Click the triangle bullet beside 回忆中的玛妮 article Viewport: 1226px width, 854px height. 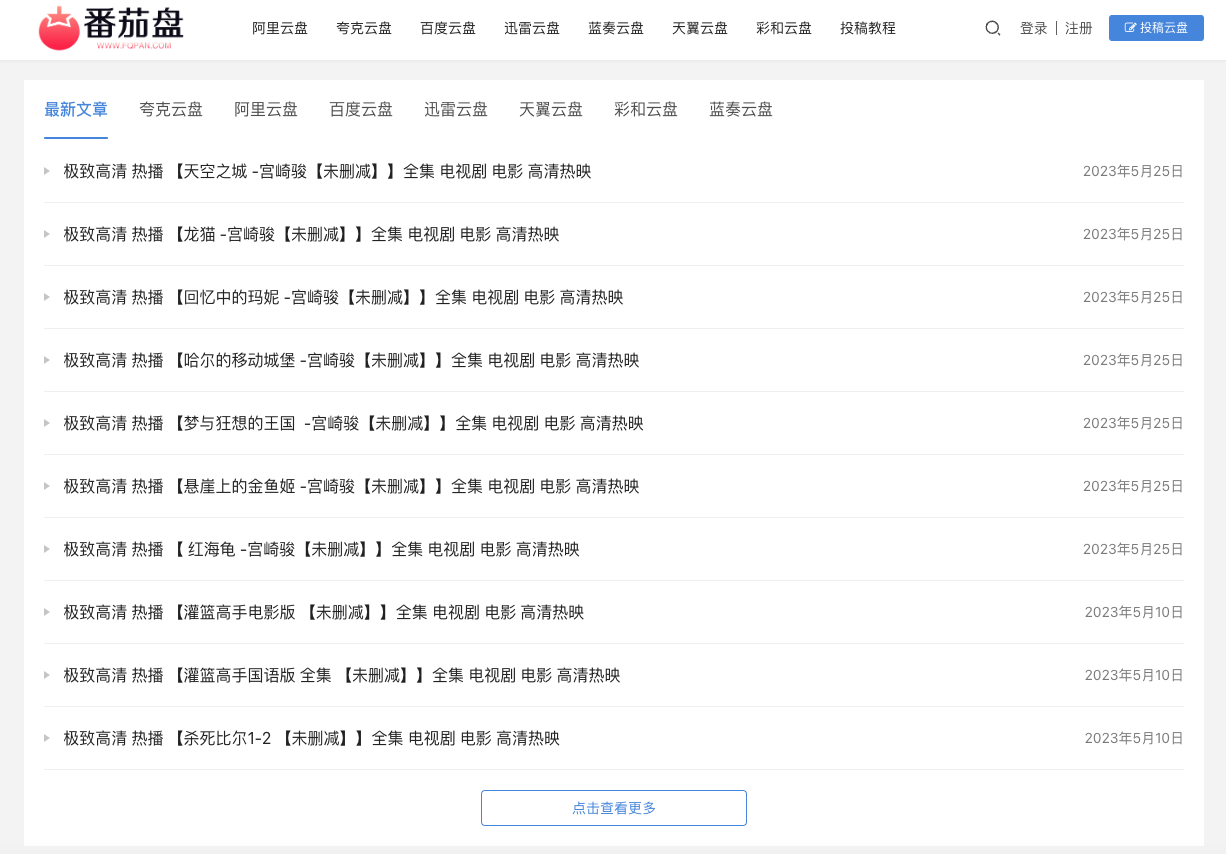pyautogui.click(x=47, y=297)
